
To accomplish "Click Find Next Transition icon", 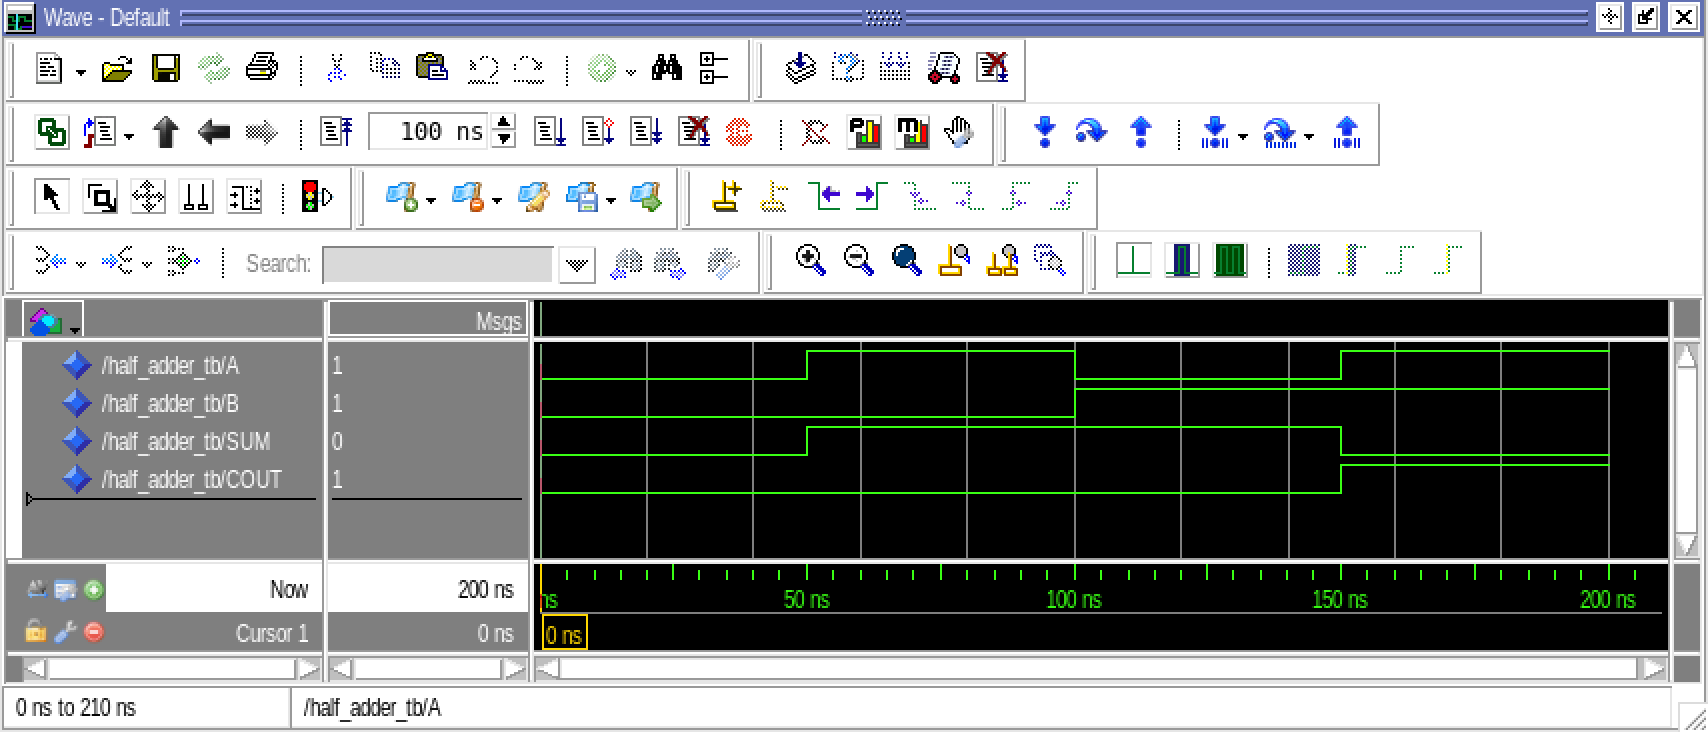I will click(871, 196).
